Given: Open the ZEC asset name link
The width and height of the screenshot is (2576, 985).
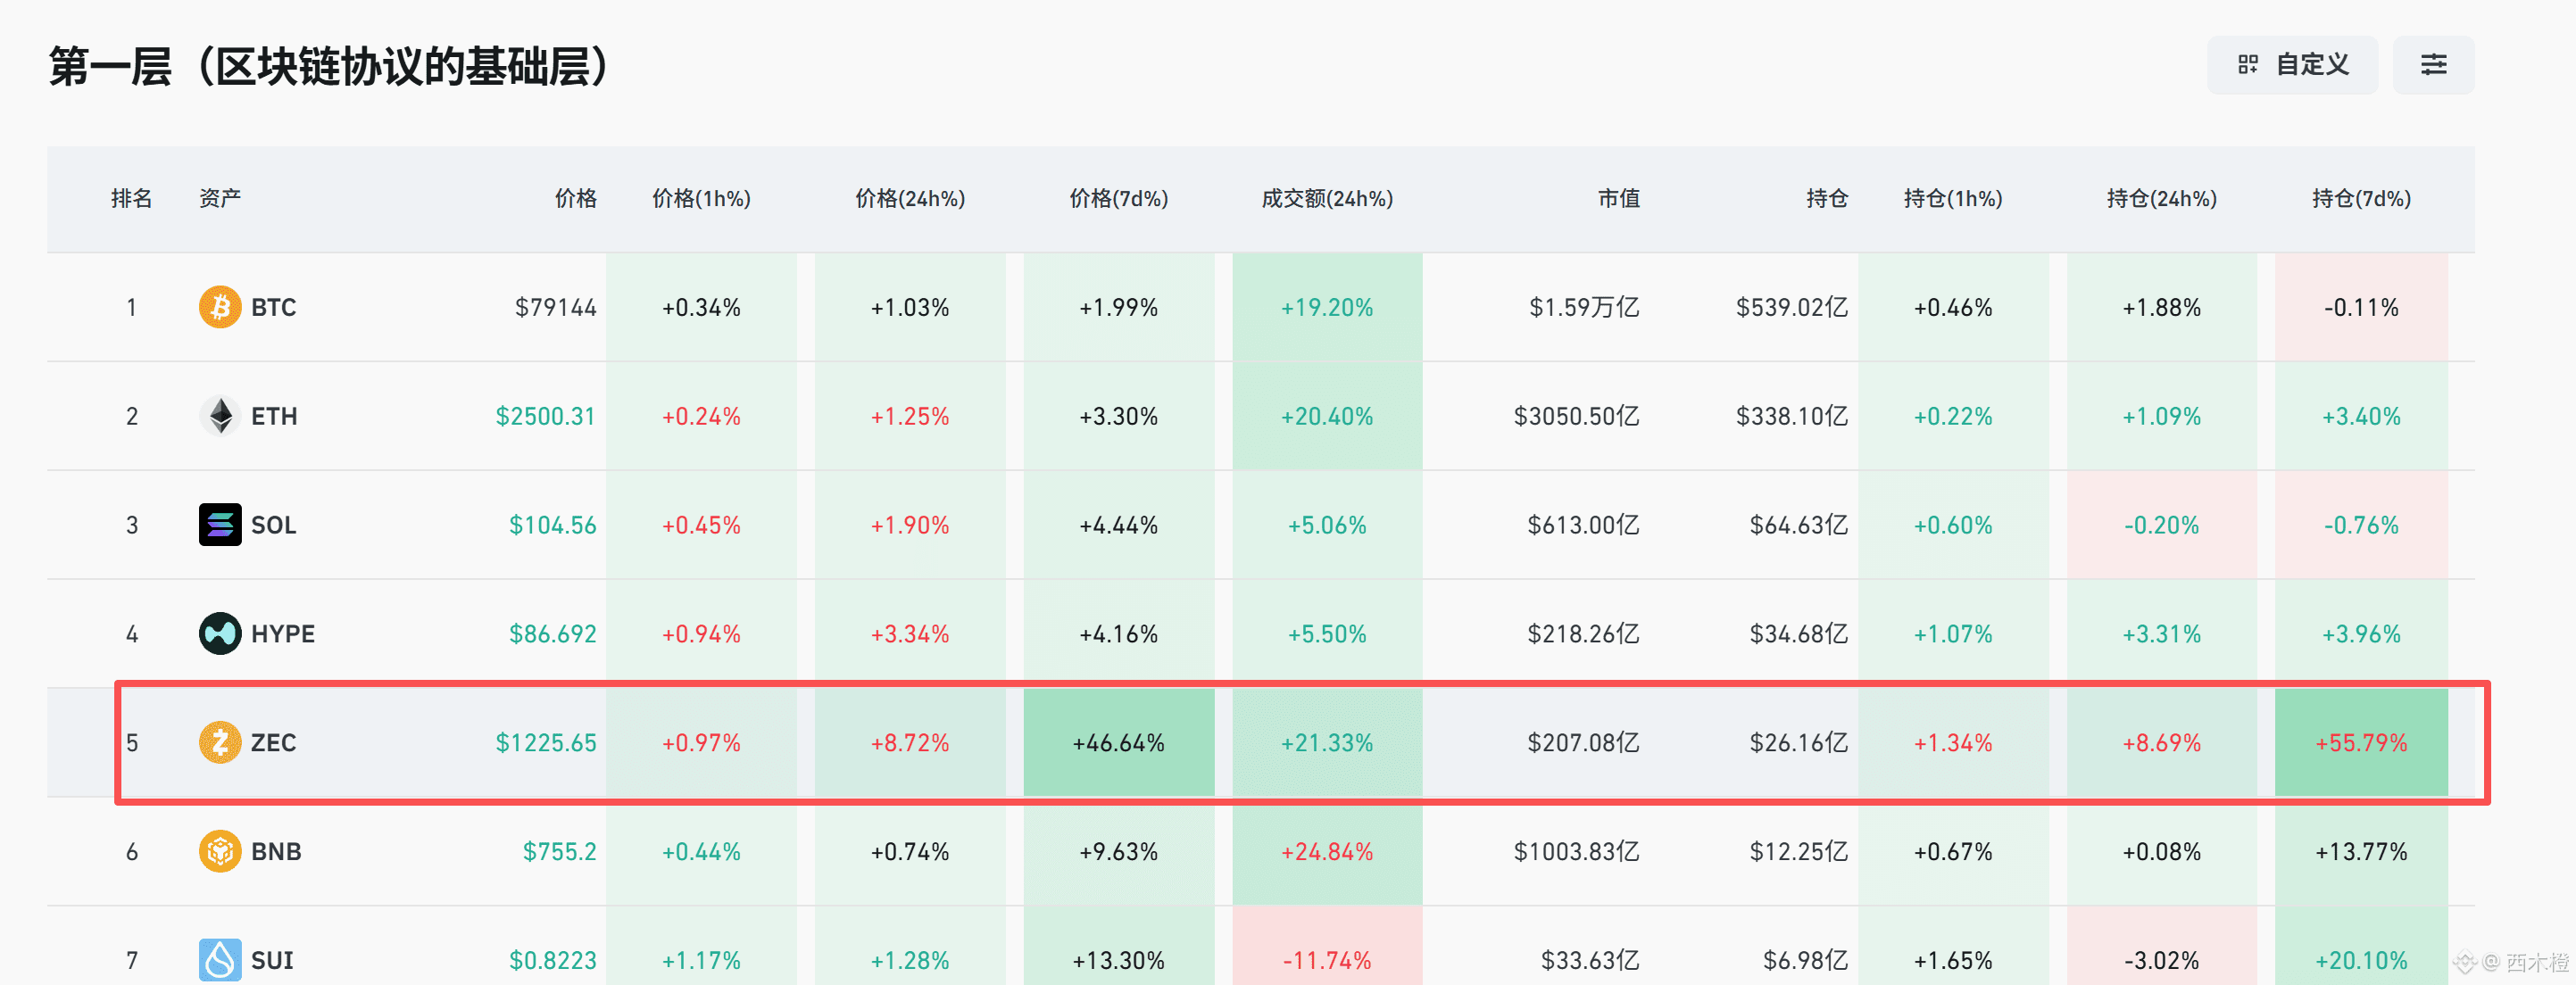Looking at the screenshot, I should tap(273, 743).
